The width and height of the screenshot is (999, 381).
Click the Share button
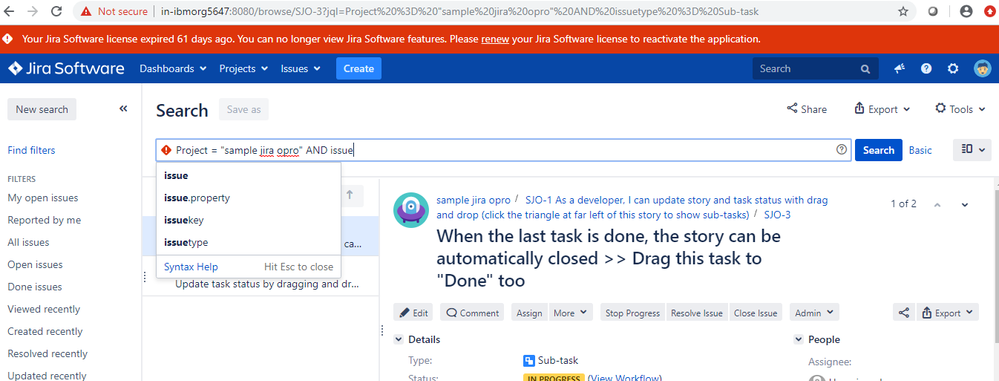click(807, 109)
